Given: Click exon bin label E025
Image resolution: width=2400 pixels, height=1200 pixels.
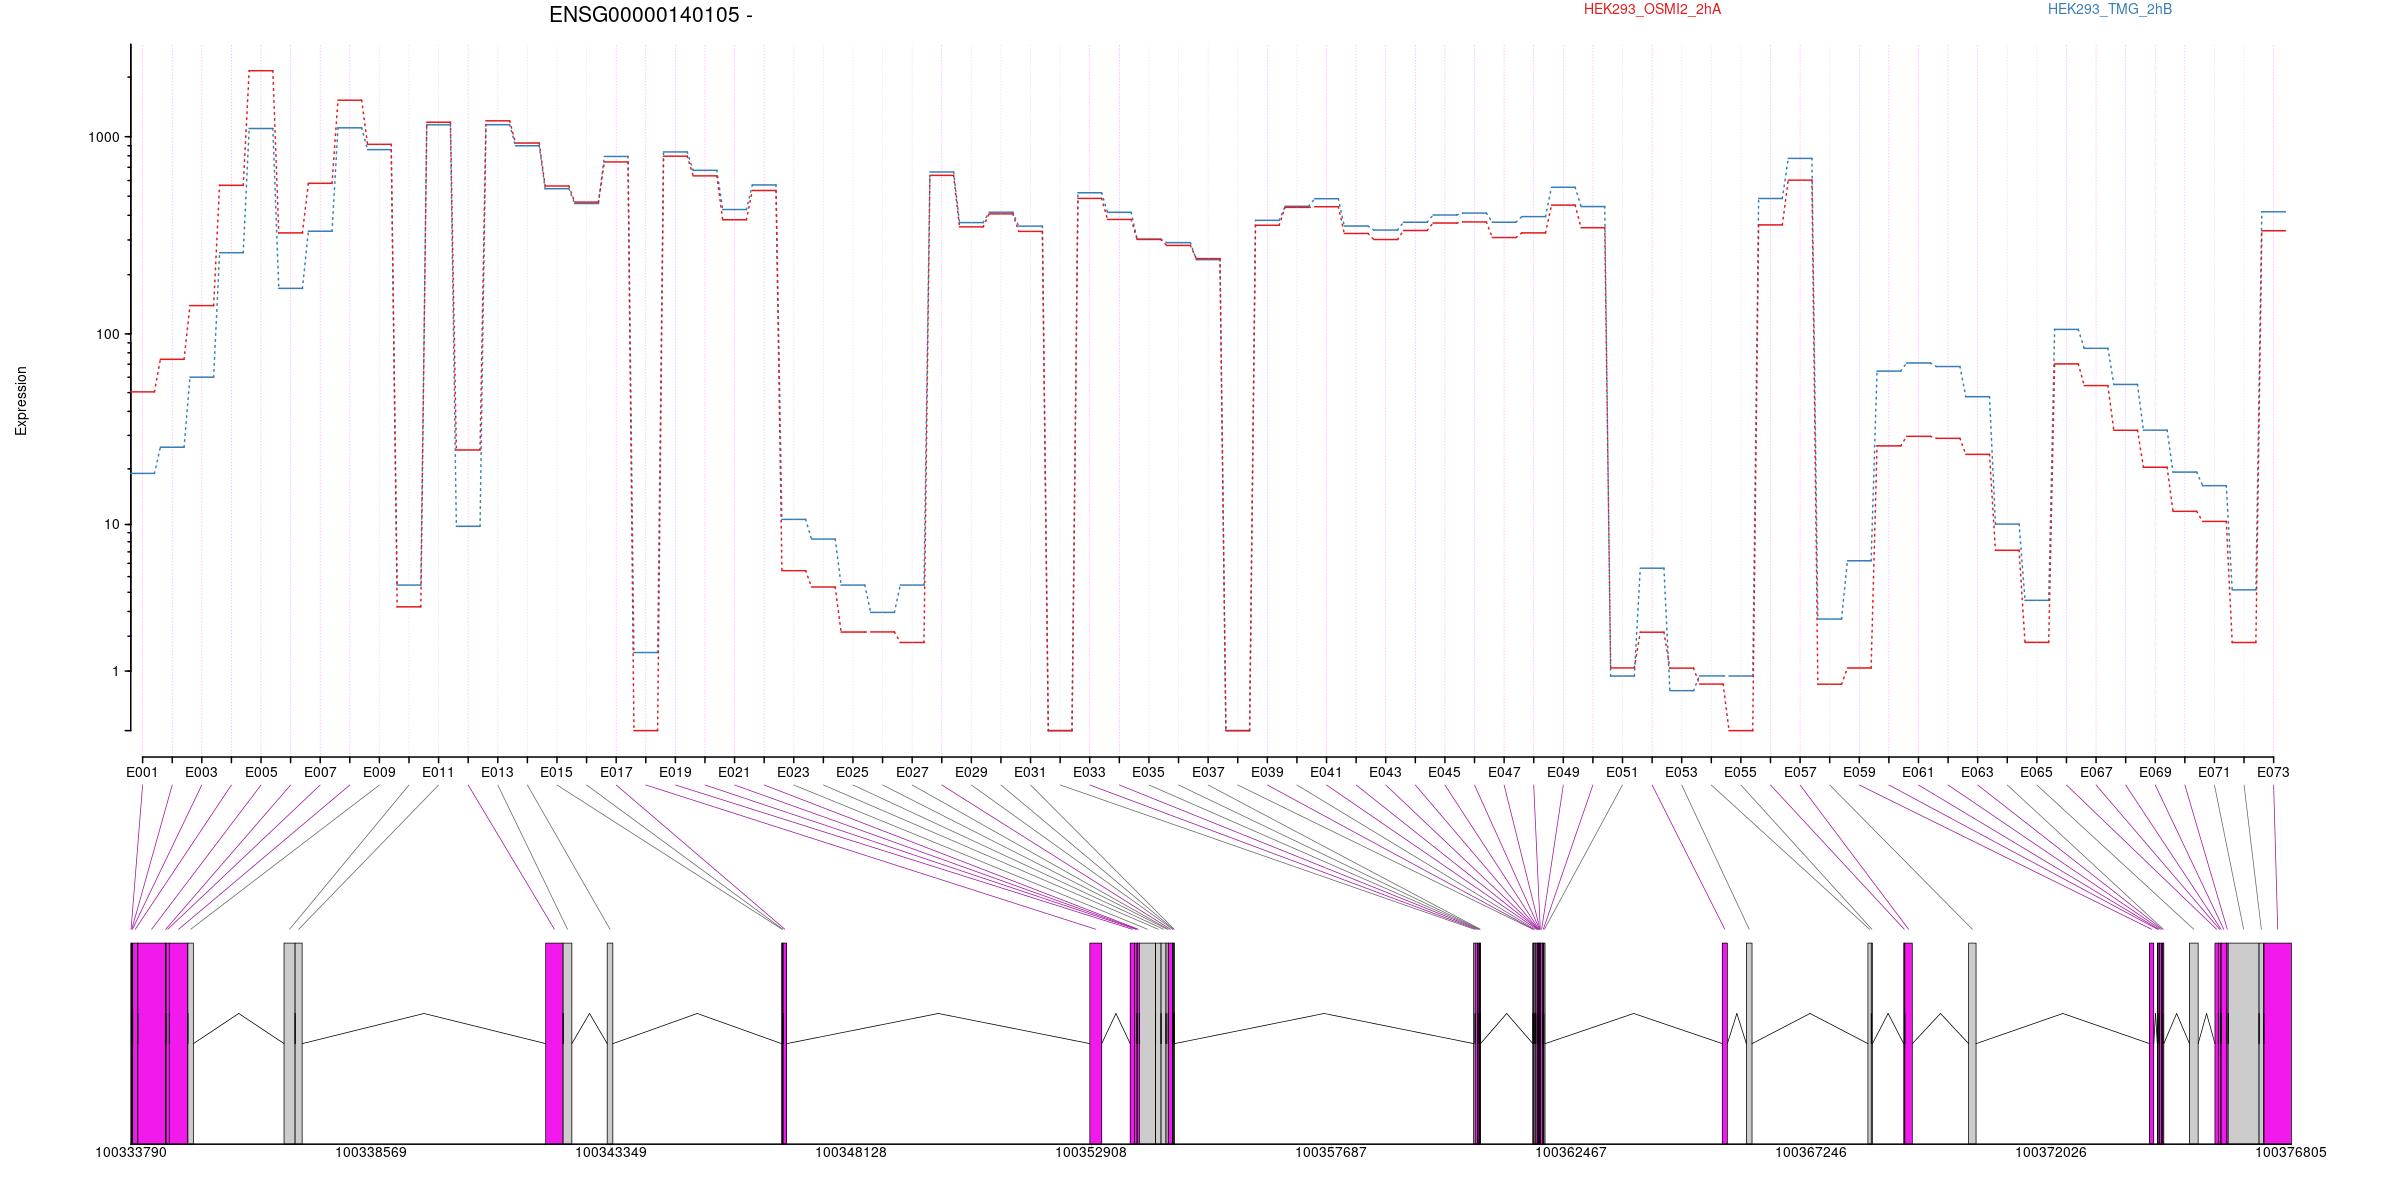Looking at the screenshot, I should point(852,772).
